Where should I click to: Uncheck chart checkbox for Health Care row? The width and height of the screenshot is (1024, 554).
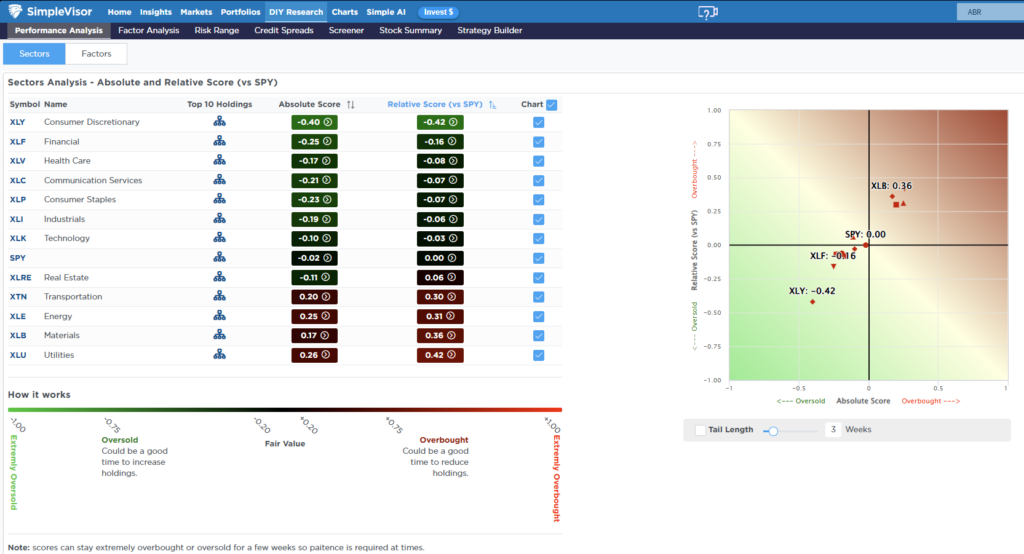point(539,161)
